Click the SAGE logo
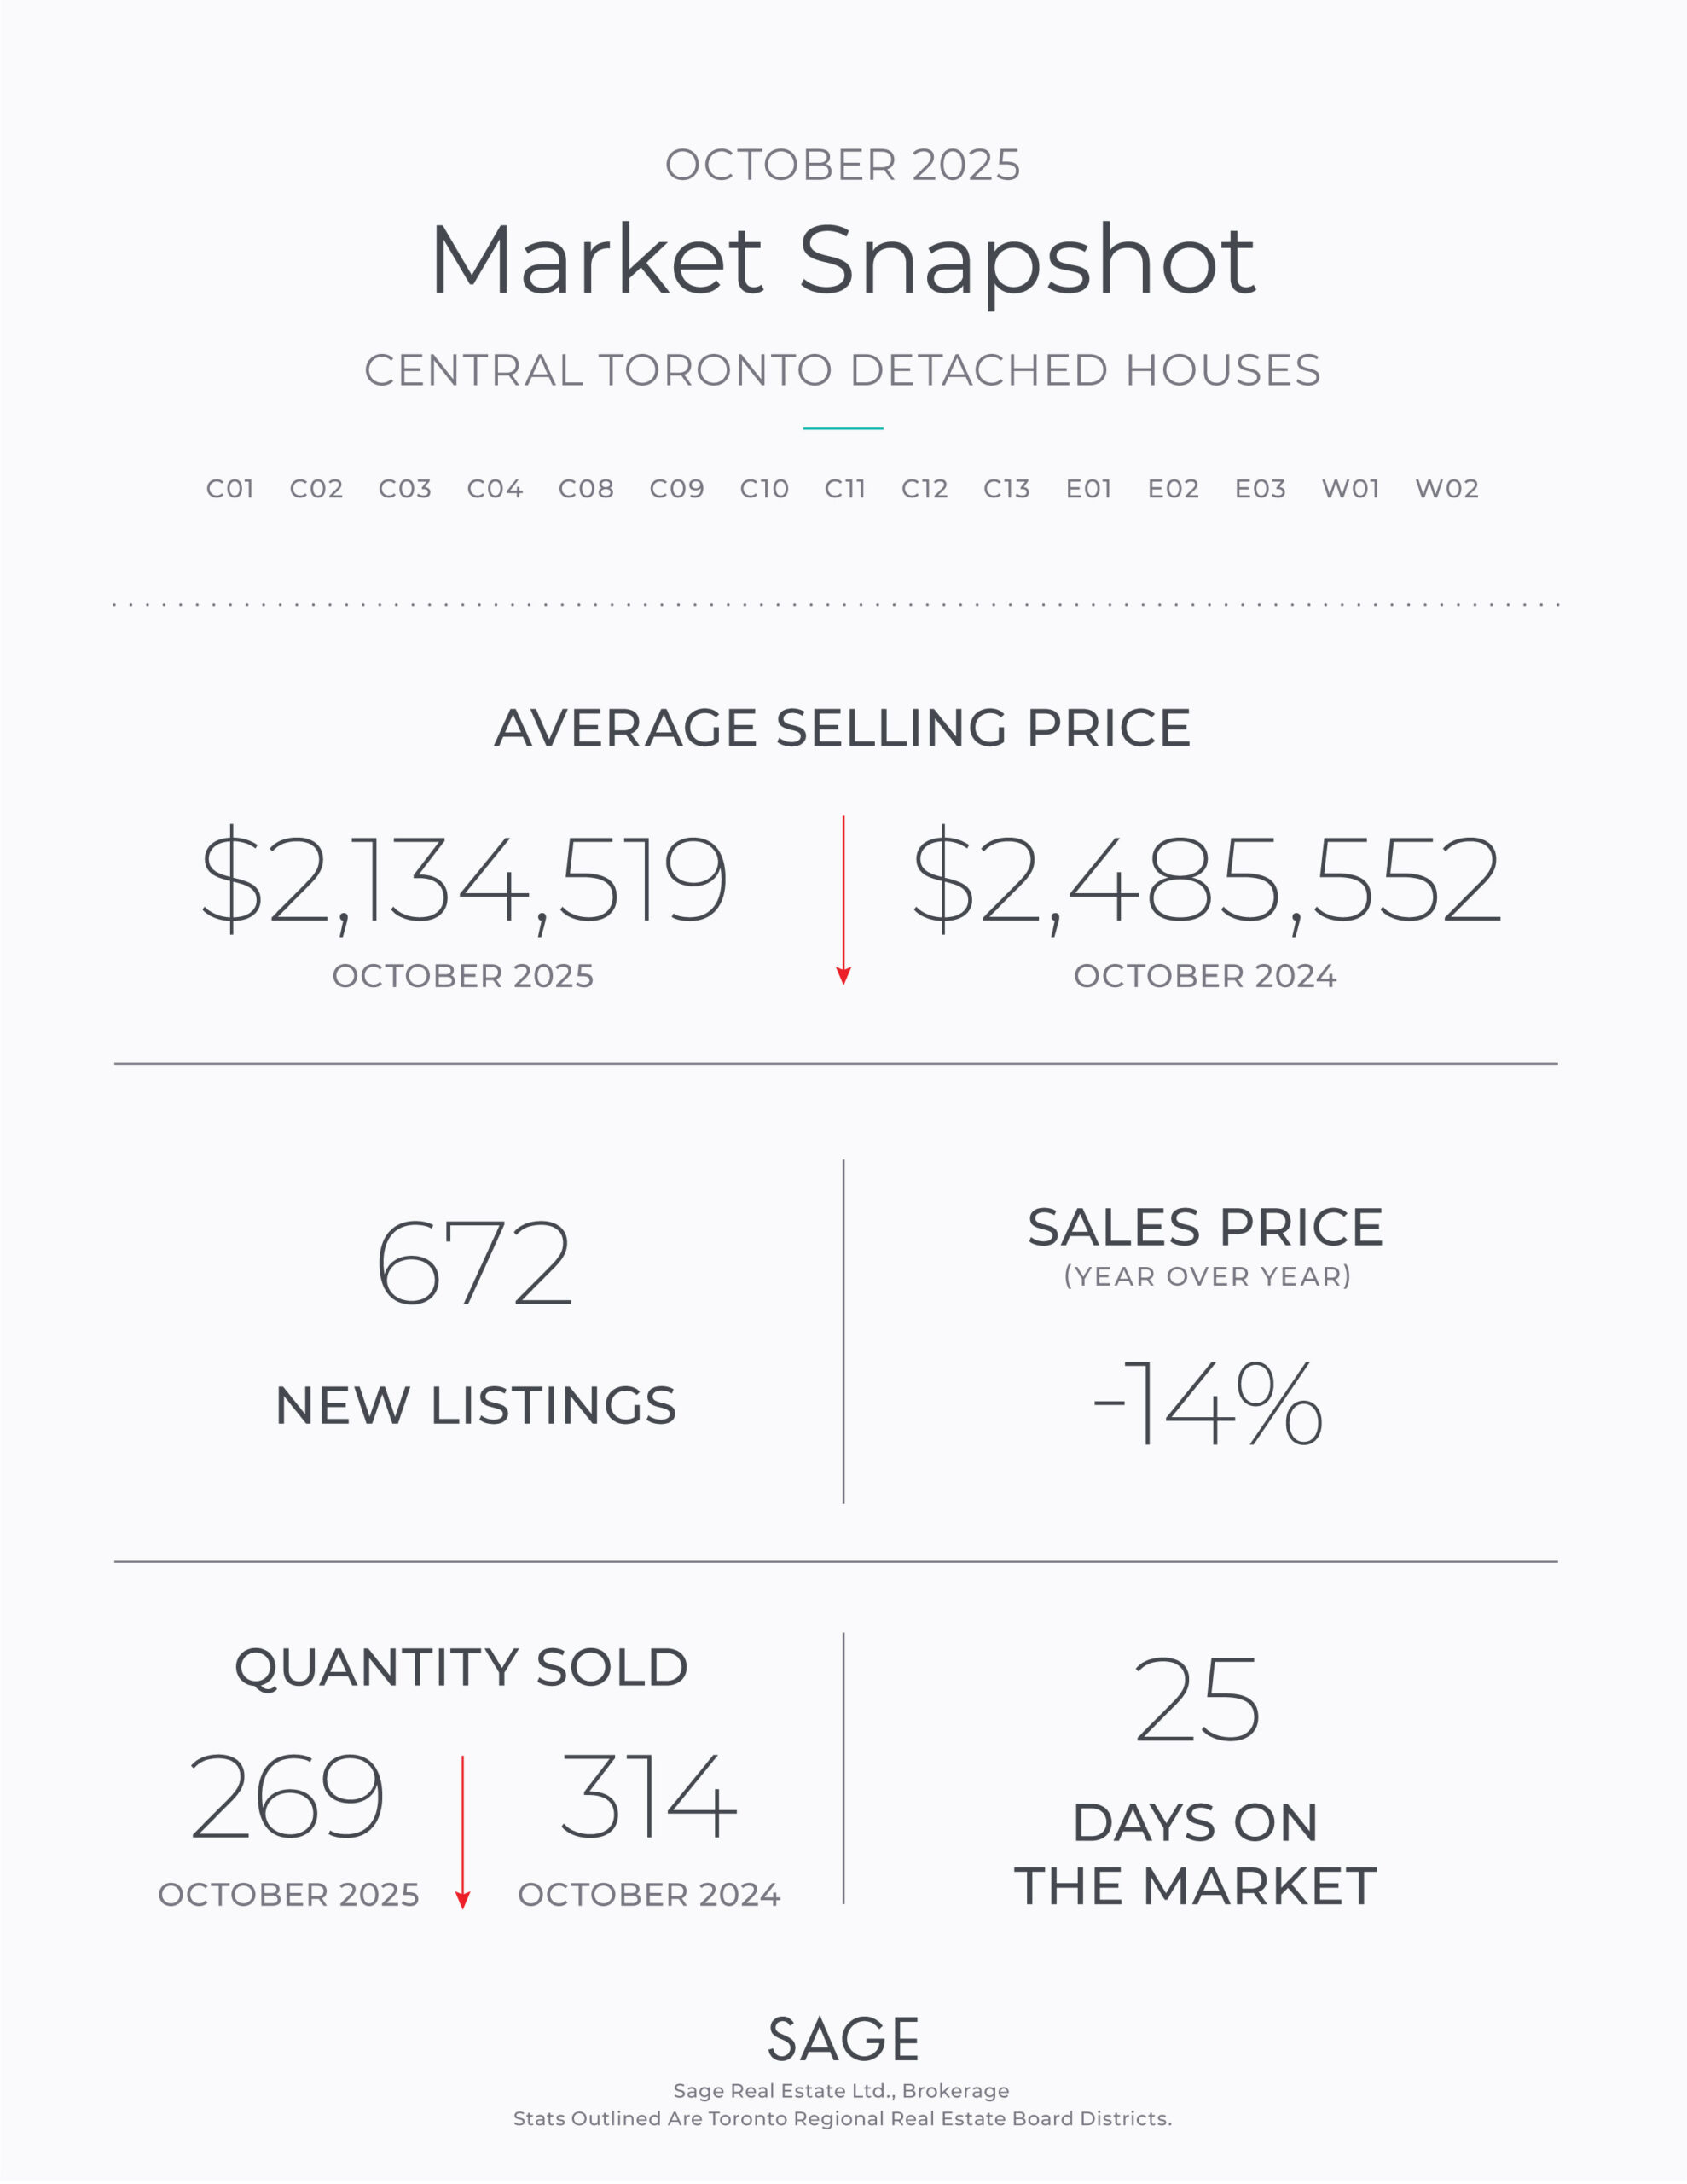 point(843,2039)
